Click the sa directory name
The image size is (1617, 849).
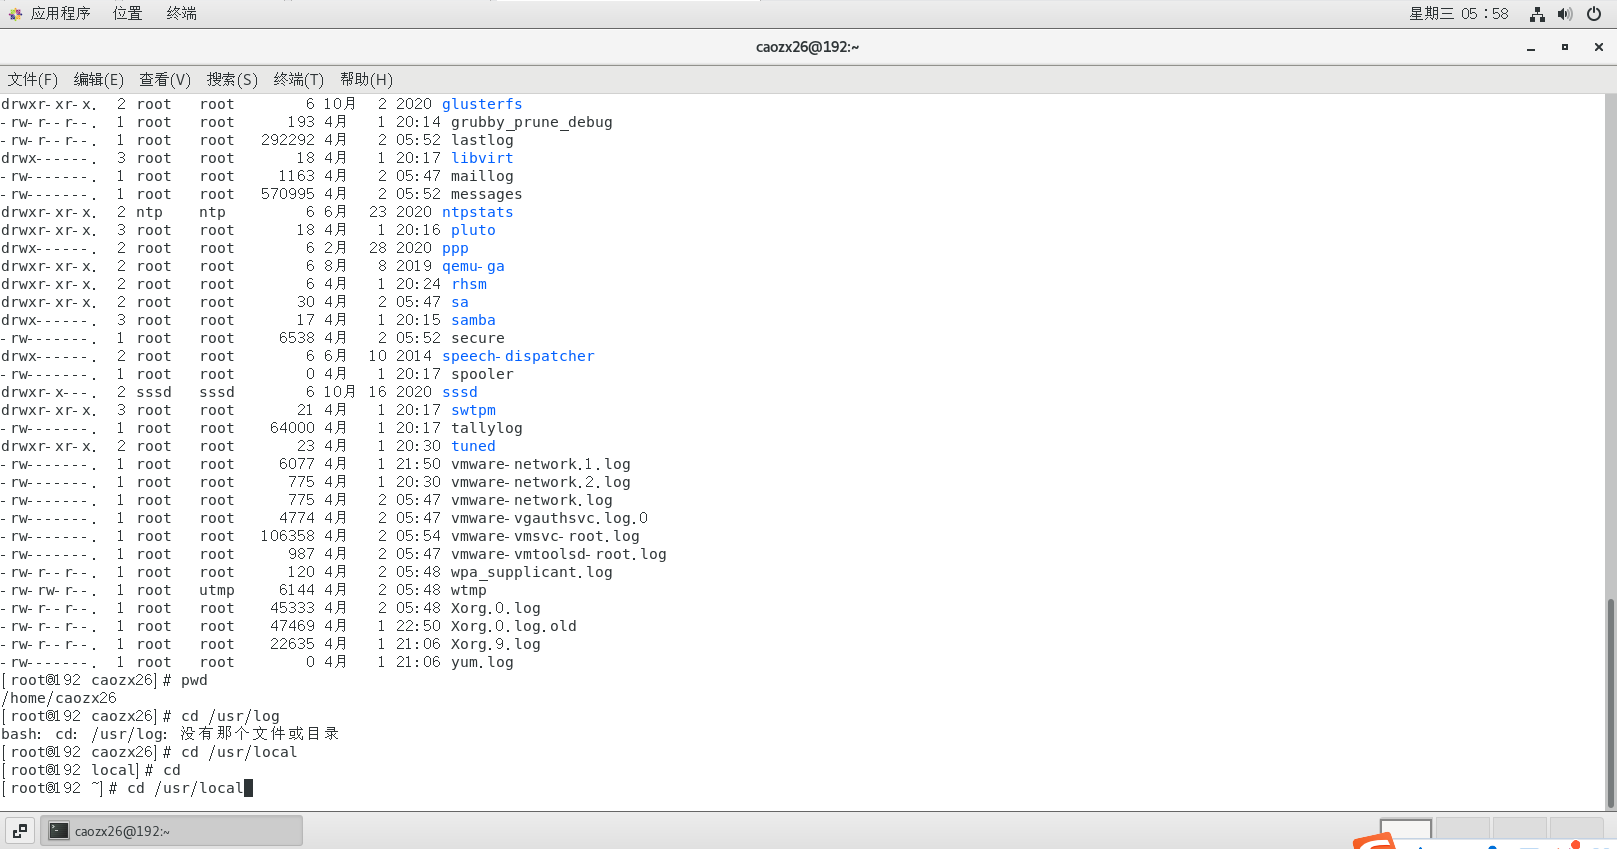pos(460,302)
